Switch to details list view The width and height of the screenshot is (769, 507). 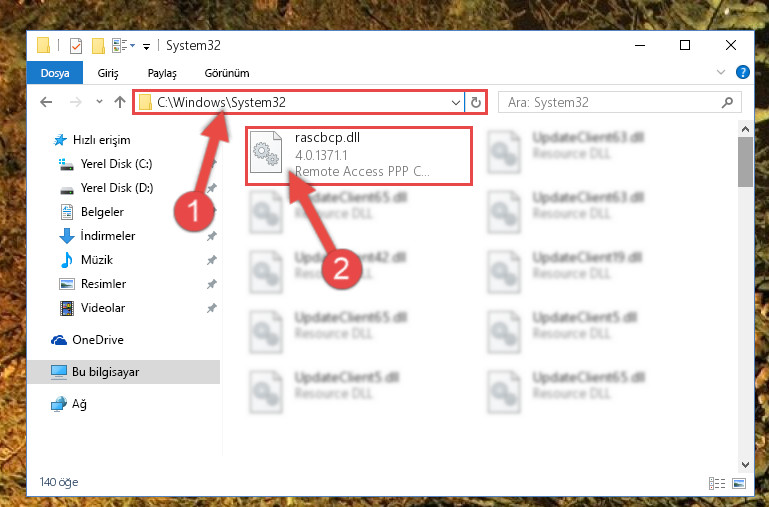click(x=717, y=483)
